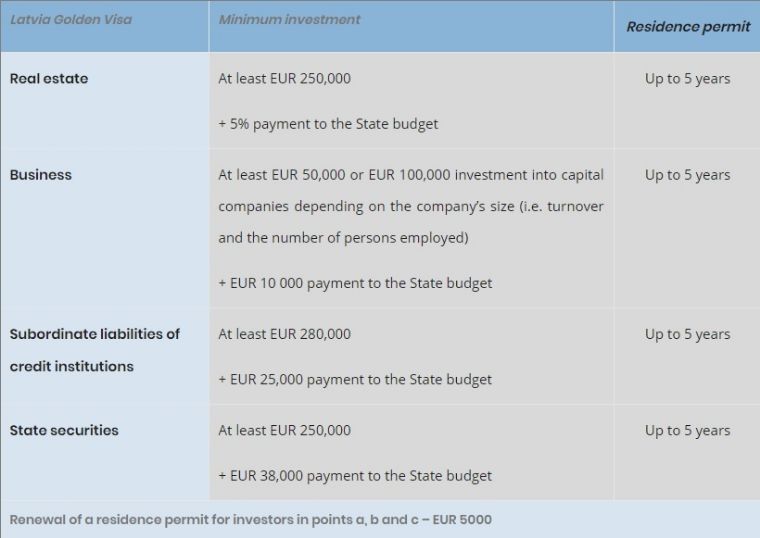Click "At least EUR 250,000" in Real estate row
Screen dimensions: 760x538
point(284,78)
